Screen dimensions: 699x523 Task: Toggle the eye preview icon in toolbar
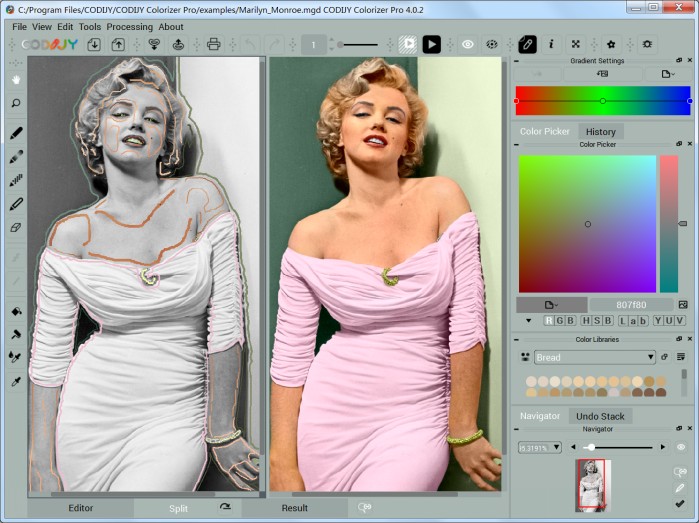[x=468, y=44]
